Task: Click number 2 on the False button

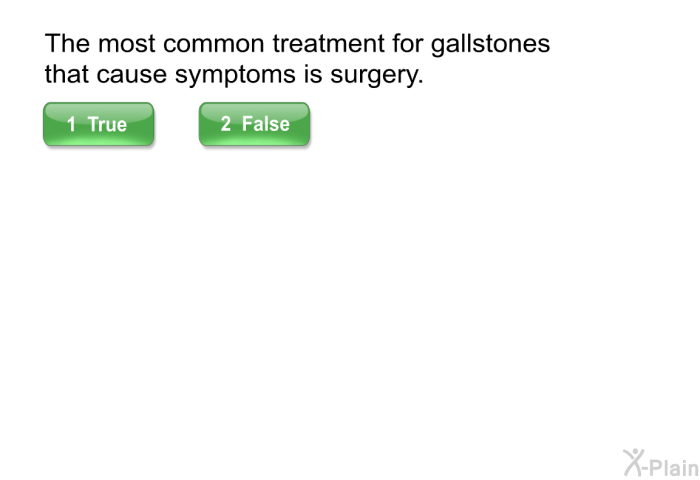Action: pyautogui.click(x=226, y=124)
